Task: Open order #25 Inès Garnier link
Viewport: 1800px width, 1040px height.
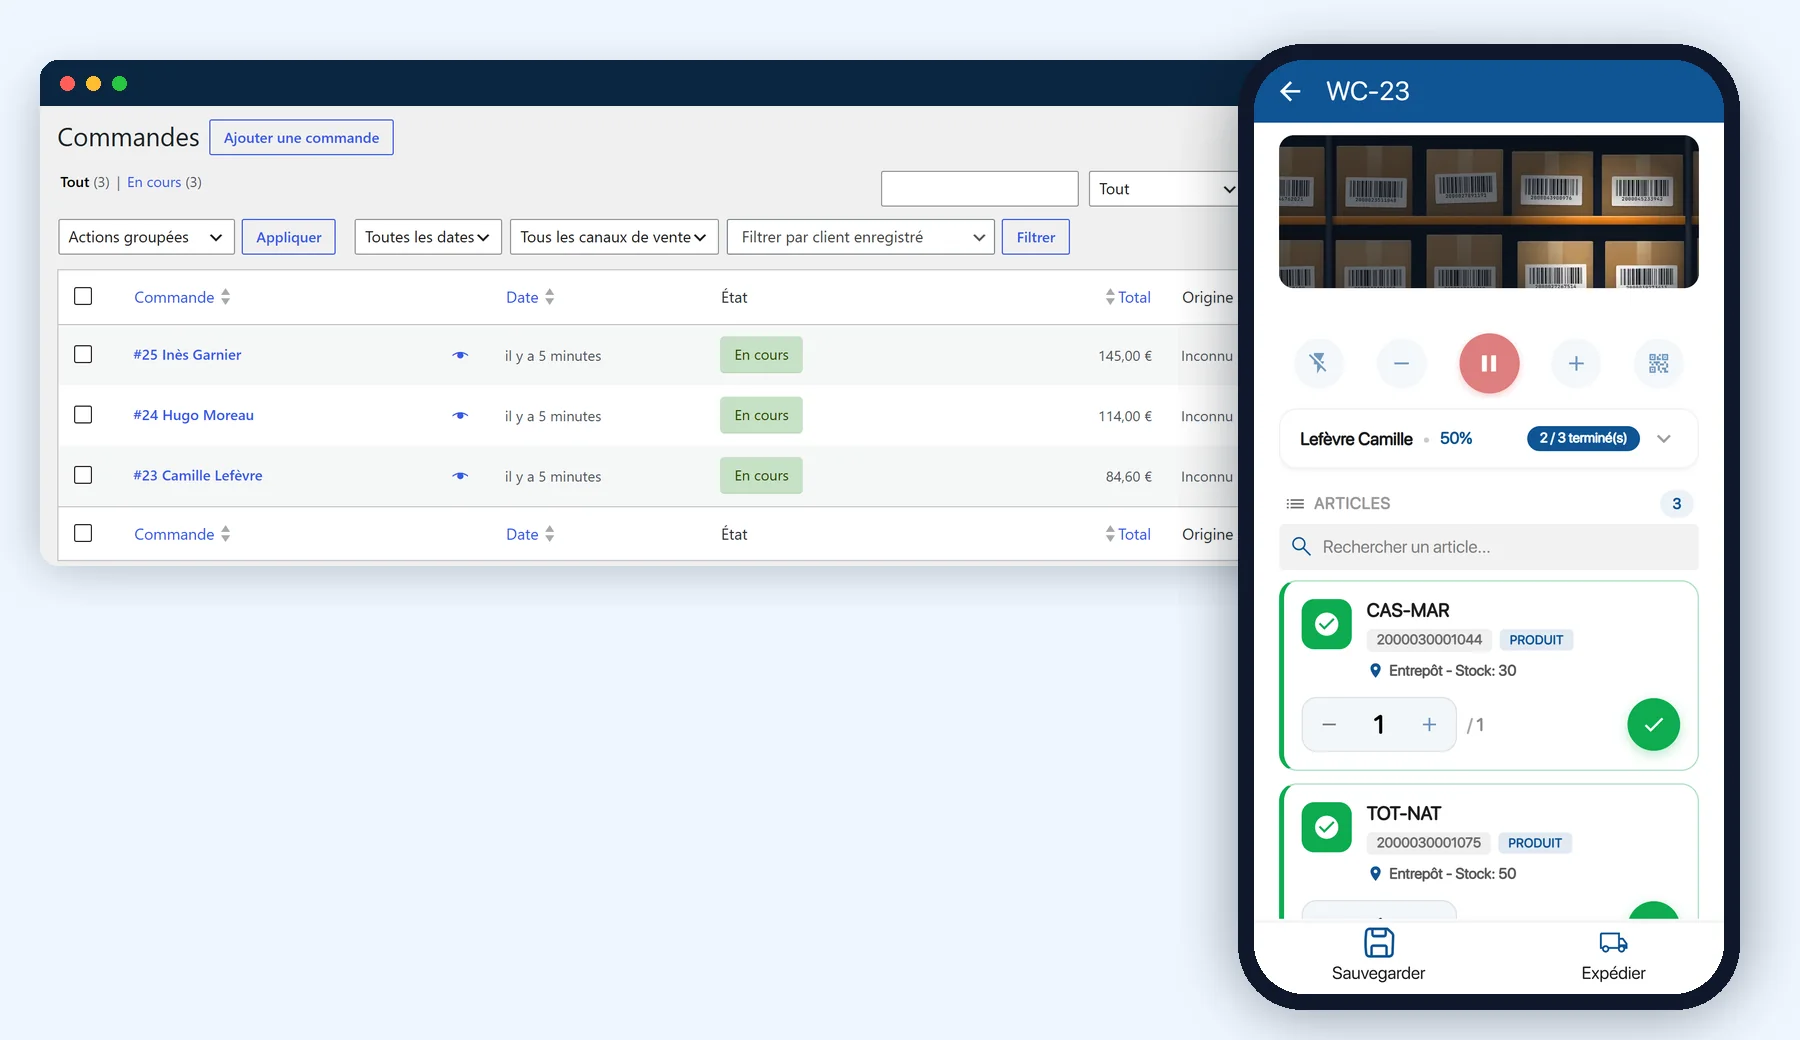Action: [x=188, y=355]
